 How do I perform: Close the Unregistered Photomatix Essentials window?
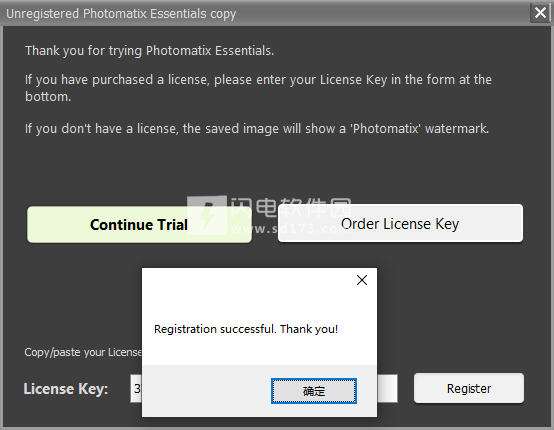(540, 13)
